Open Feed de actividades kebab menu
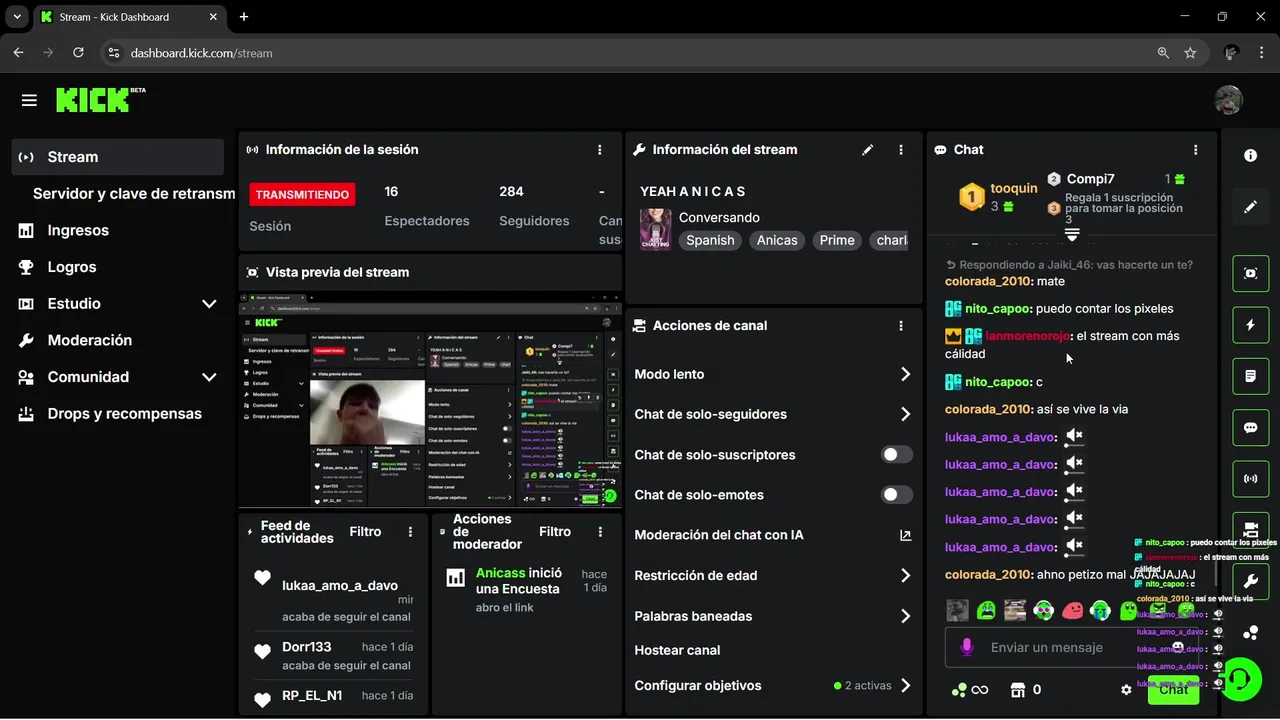The height and width of the screenshot is (720, 1280). [410, 532]
